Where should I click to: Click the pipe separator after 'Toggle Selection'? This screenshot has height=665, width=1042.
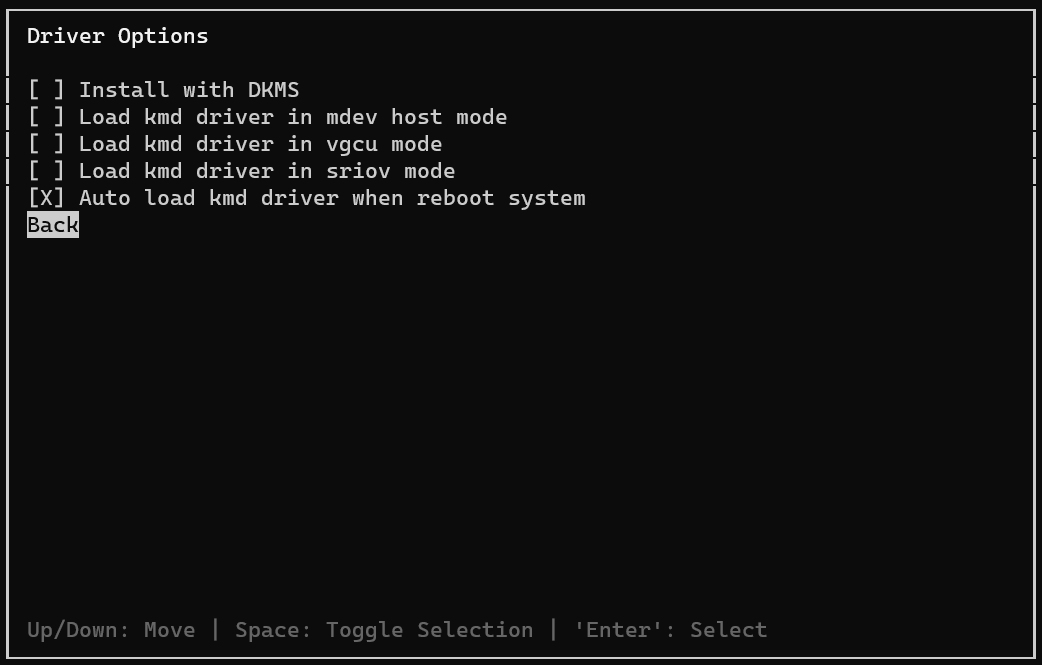[x=553, y=630]
